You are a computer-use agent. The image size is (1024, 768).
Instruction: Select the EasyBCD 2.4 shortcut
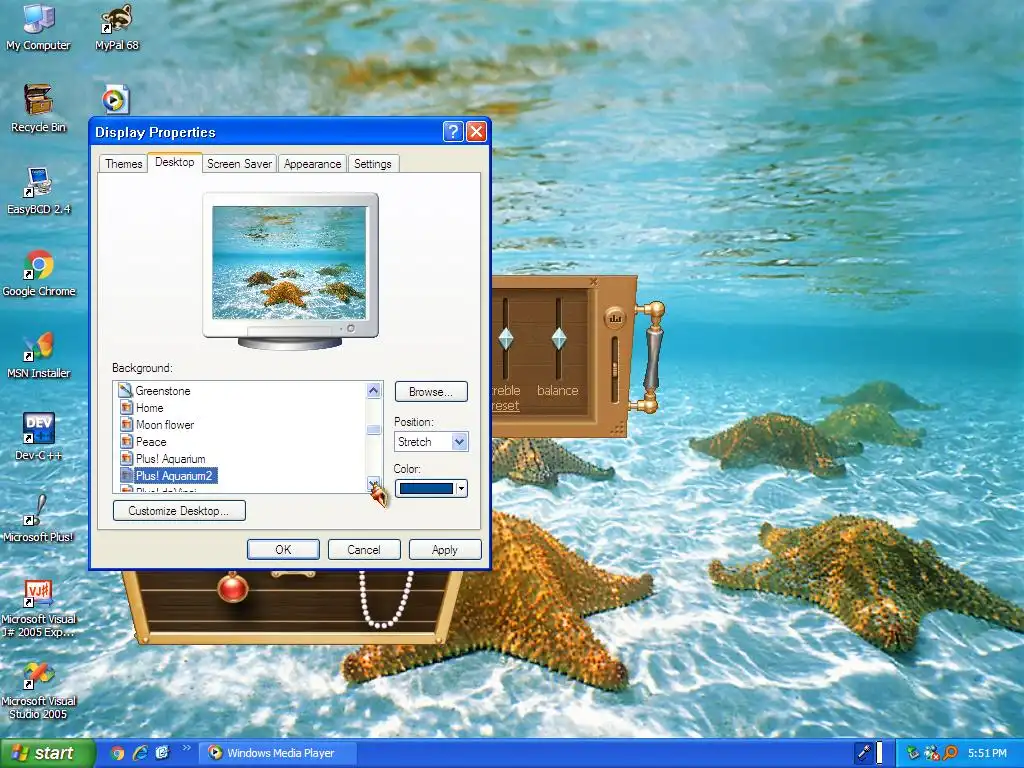tap(38, 191)
